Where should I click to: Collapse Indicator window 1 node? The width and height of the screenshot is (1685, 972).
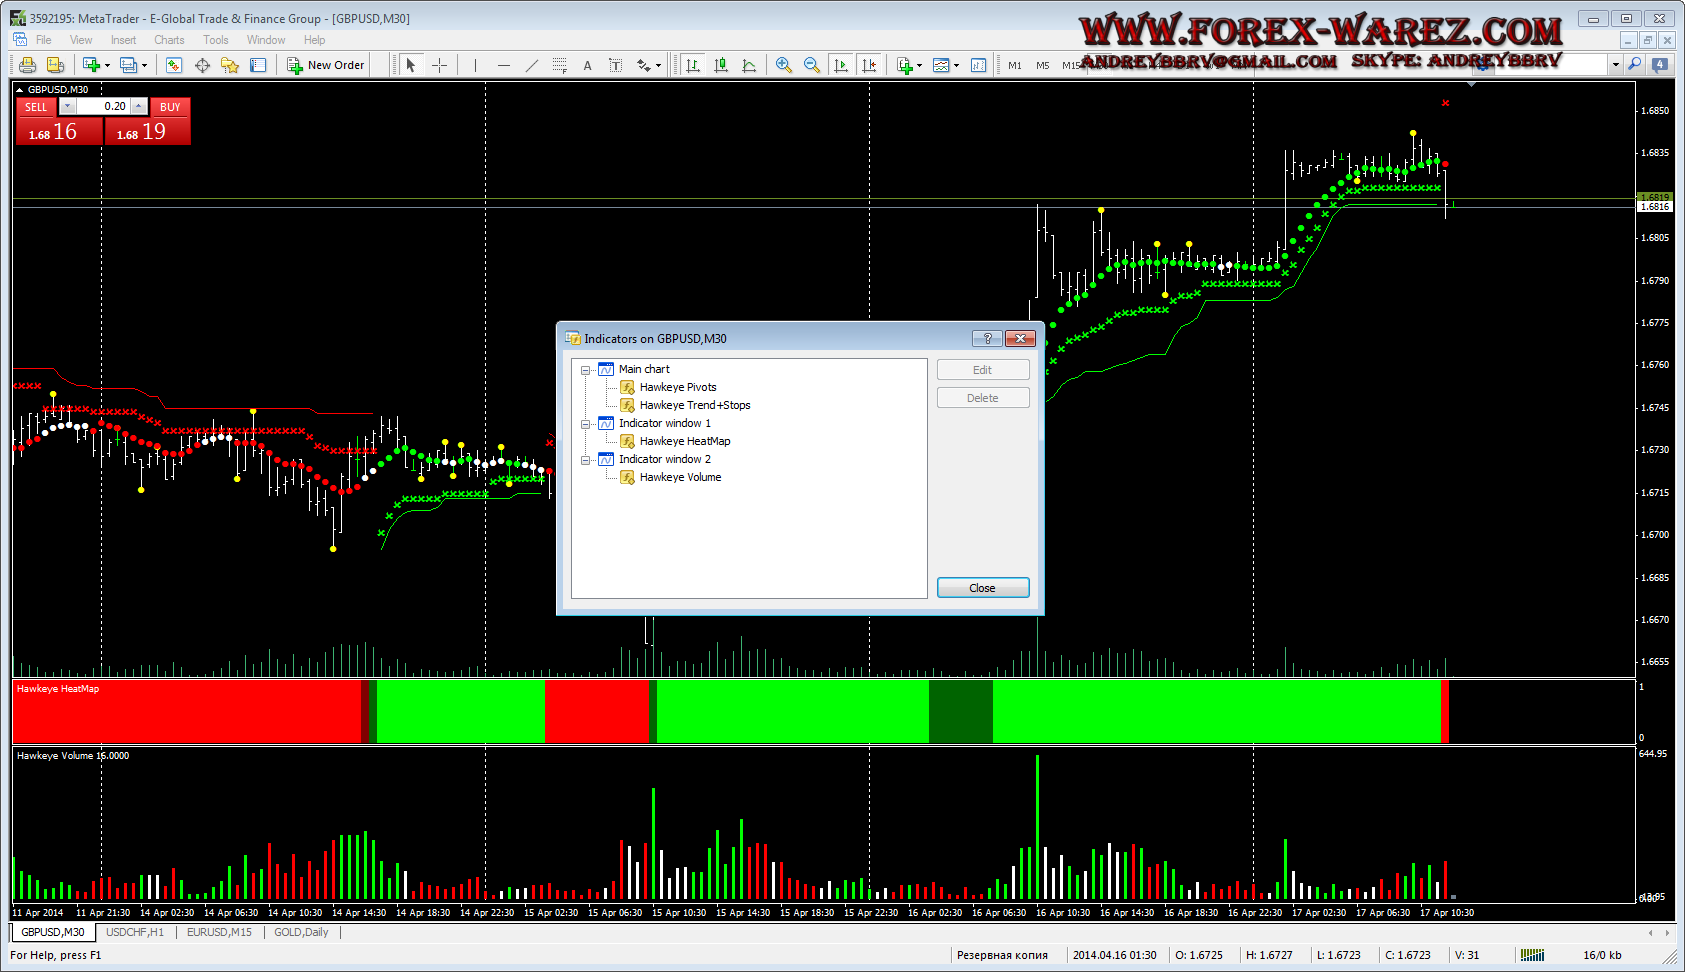(586, 424)
